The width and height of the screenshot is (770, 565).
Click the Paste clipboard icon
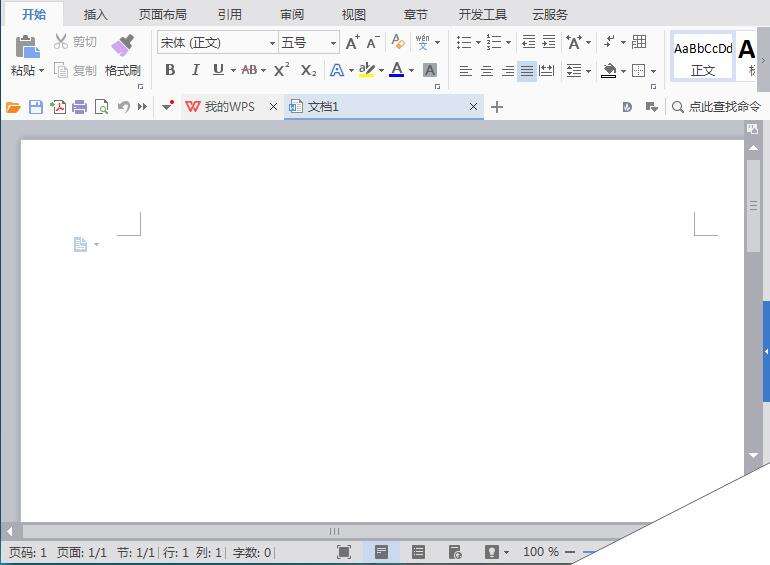pos(27,47)
